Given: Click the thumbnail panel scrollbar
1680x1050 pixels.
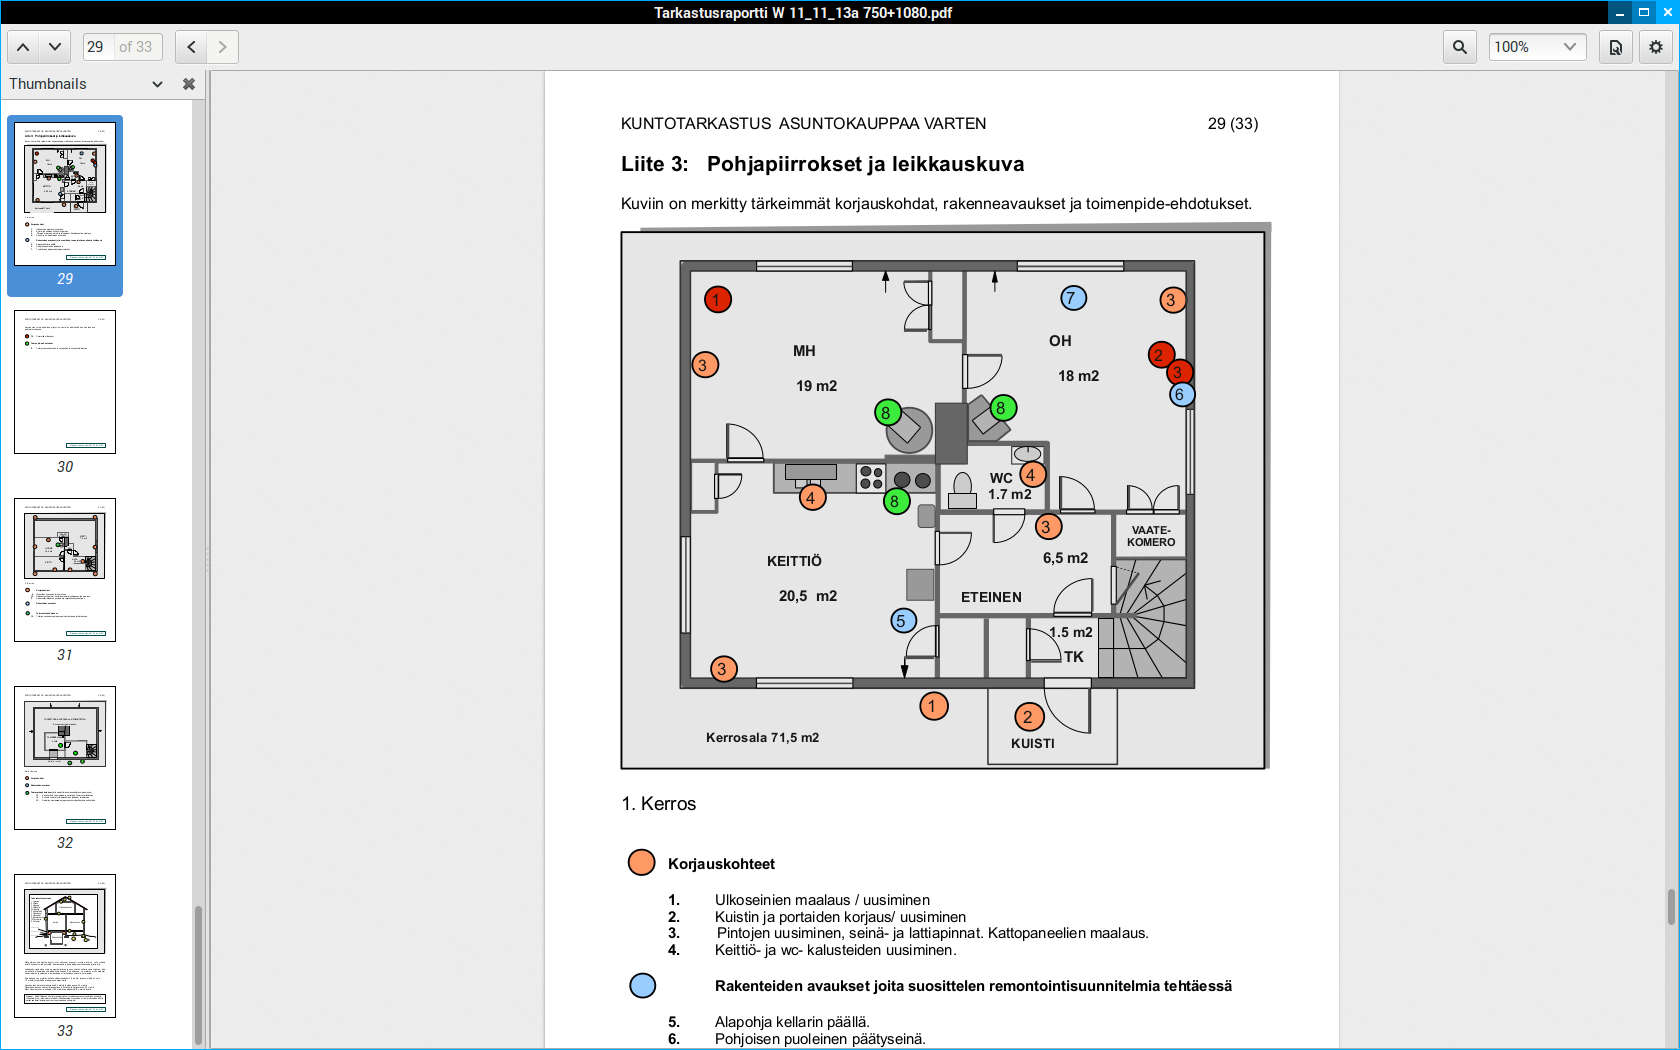Looking at the screenshot, I should click(198, 975).
